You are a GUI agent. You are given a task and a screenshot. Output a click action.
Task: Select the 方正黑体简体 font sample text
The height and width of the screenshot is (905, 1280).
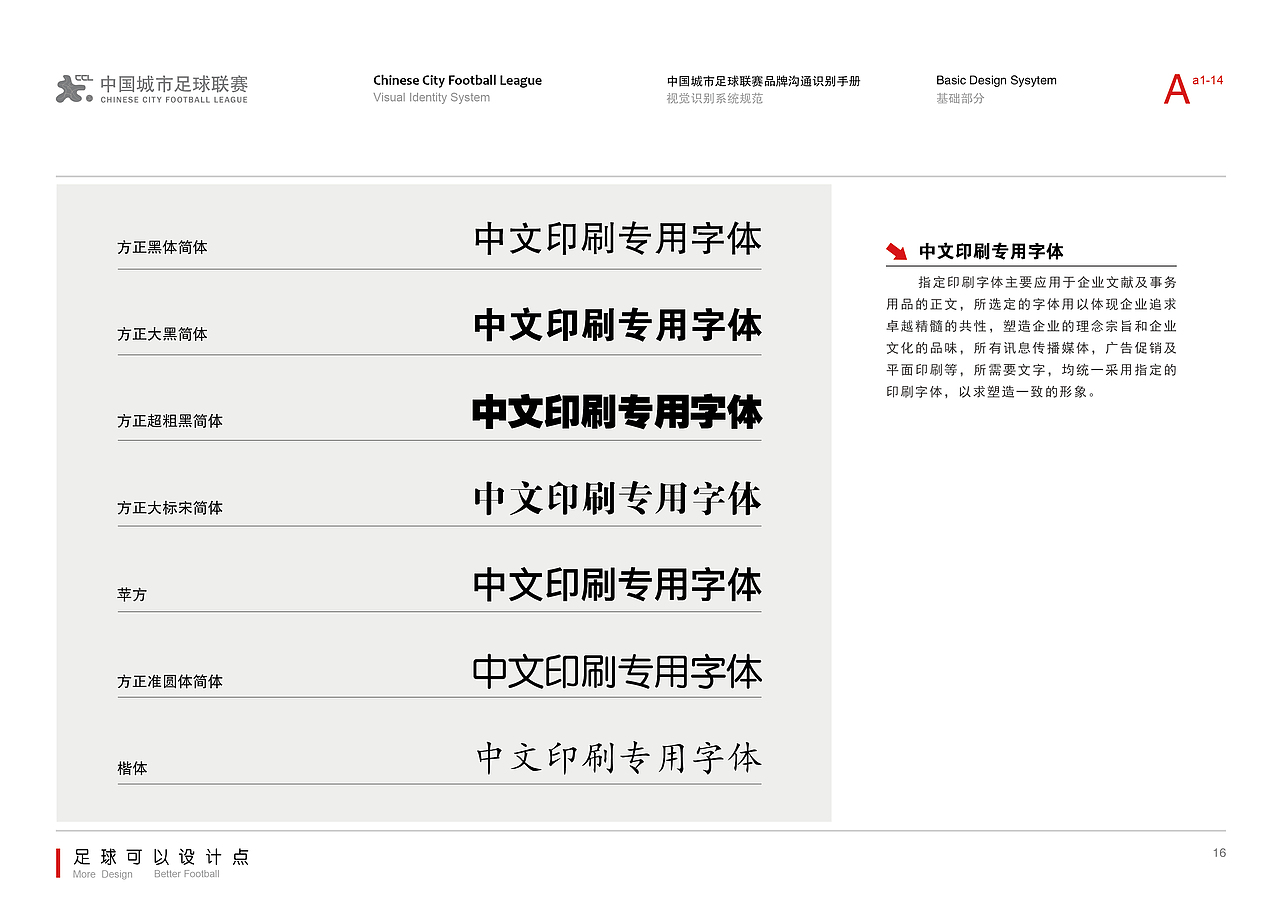pyautogui.click(x=617, y=239)
